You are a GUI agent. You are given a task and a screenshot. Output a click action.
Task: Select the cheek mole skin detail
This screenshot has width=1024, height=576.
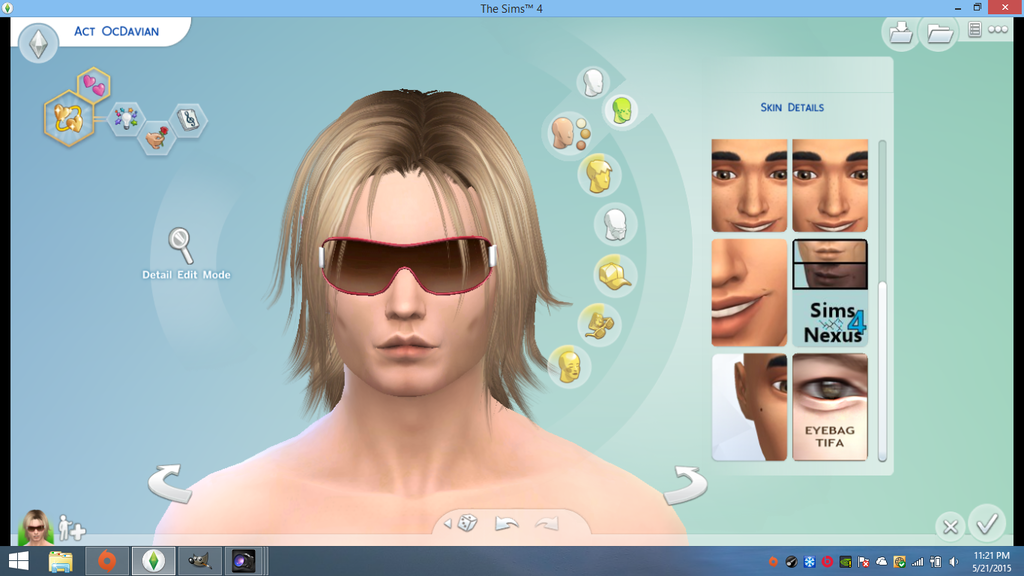tap(749, 408)
